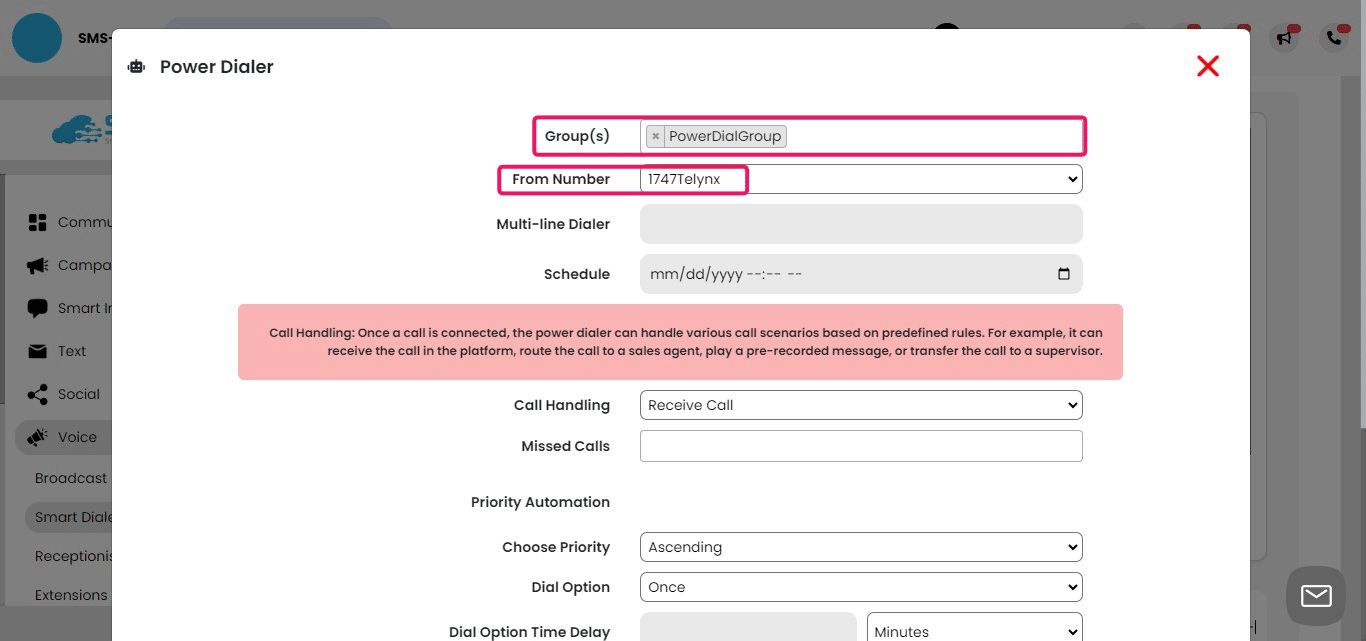Open the Social sharing section
The image size is (1366, 641).
click(x=37, y=394)
